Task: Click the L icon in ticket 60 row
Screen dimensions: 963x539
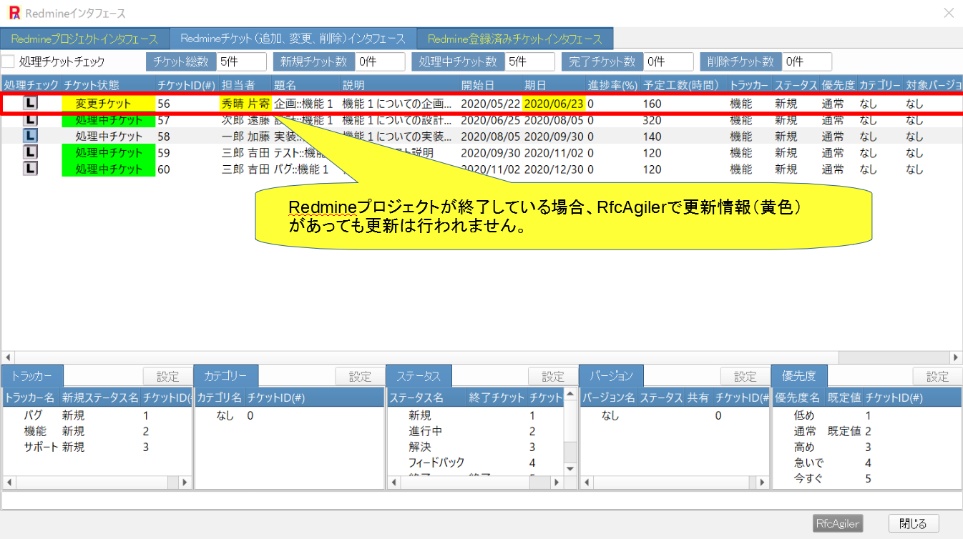Action: point(30,169)
